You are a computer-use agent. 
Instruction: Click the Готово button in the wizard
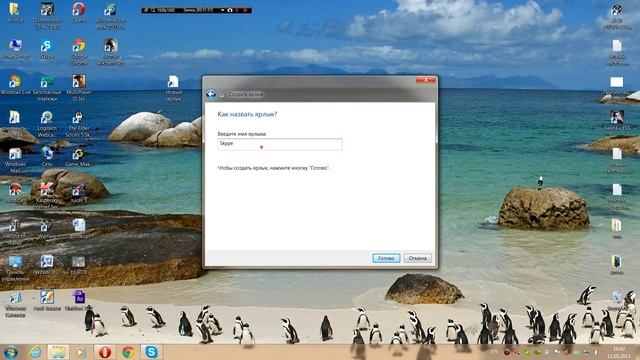click(386, 258)
